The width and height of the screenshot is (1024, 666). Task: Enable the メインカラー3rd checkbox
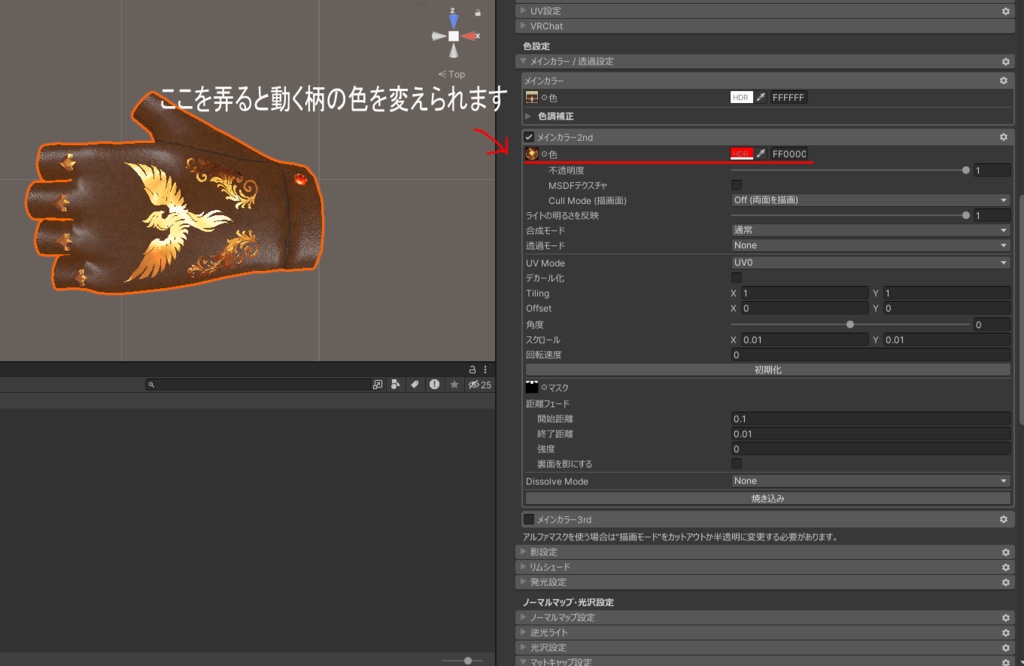tap(529, 519)
